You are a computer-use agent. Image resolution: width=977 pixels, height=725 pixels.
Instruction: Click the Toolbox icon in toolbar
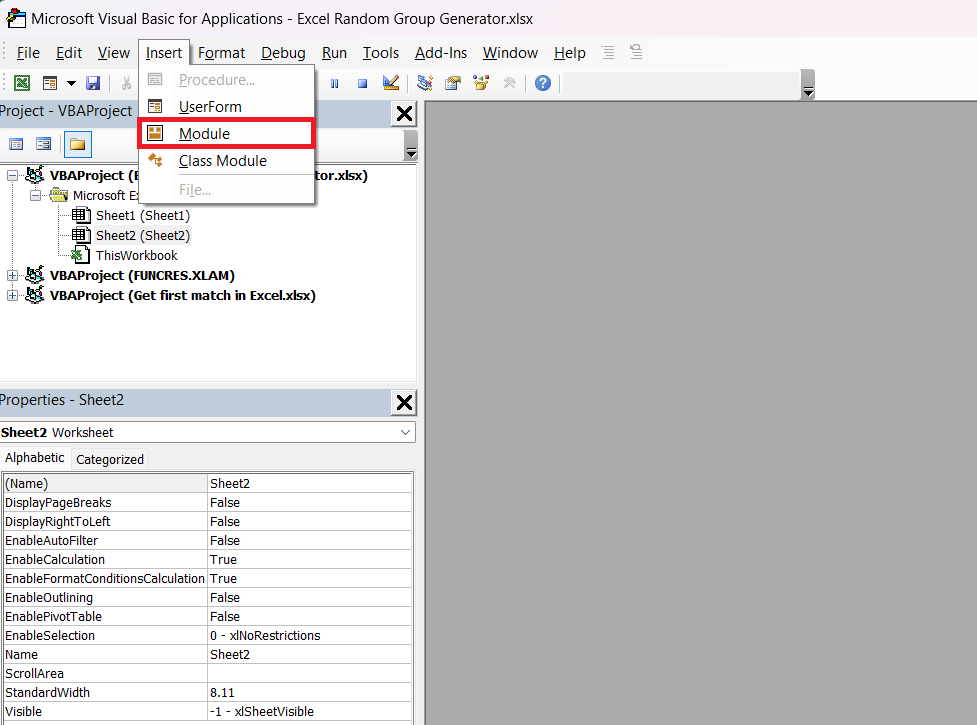coord(509,83)
